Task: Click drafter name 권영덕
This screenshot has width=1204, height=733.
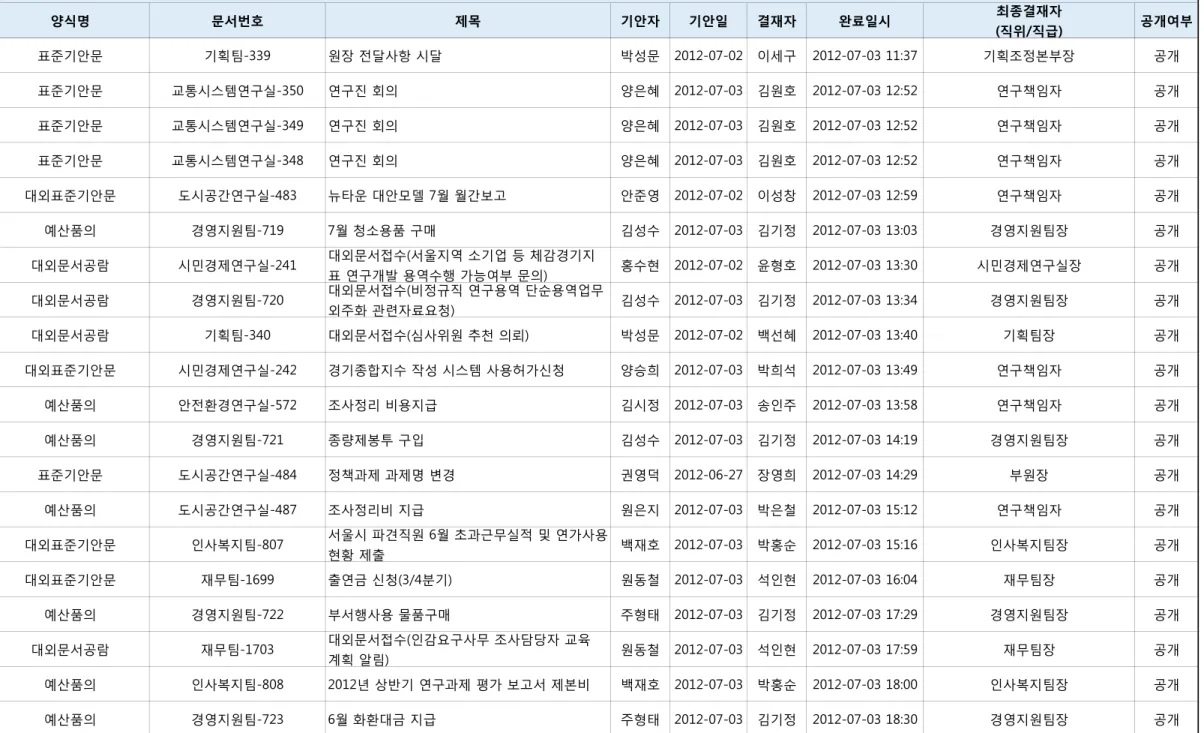Action: (640, 476)
